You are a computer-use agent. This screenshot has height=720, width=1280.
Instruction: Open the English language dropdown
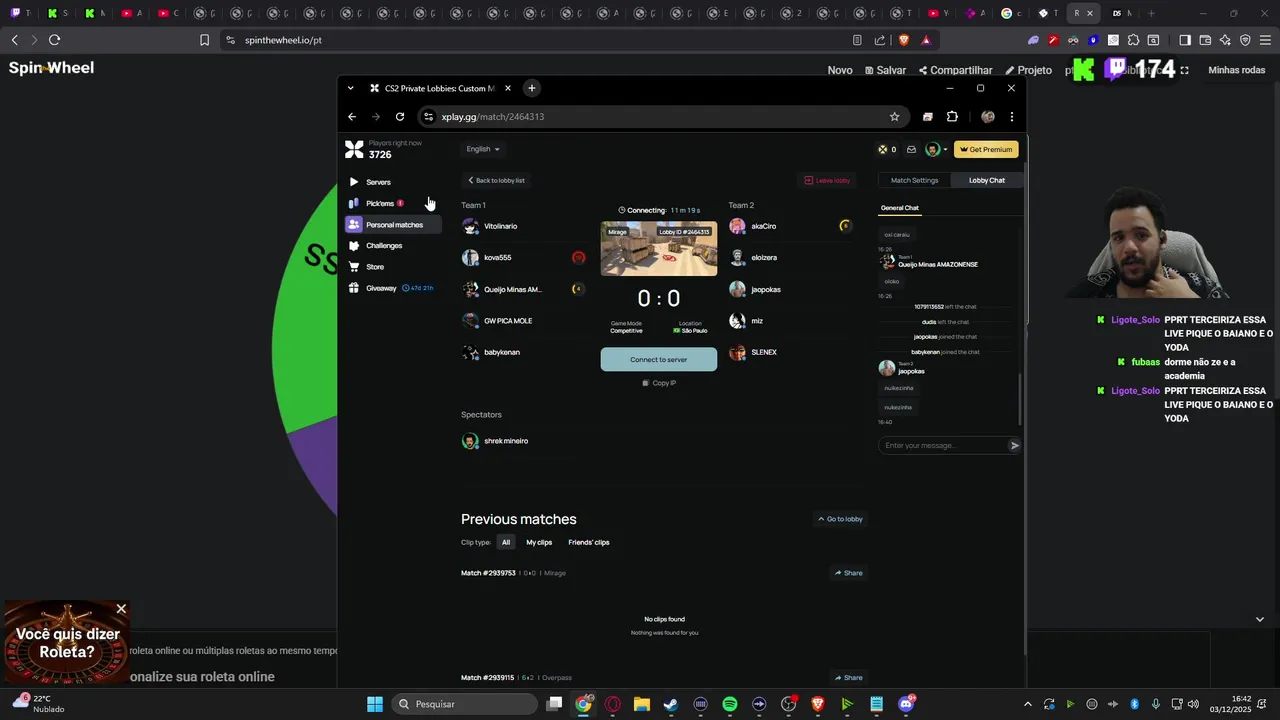483,149
